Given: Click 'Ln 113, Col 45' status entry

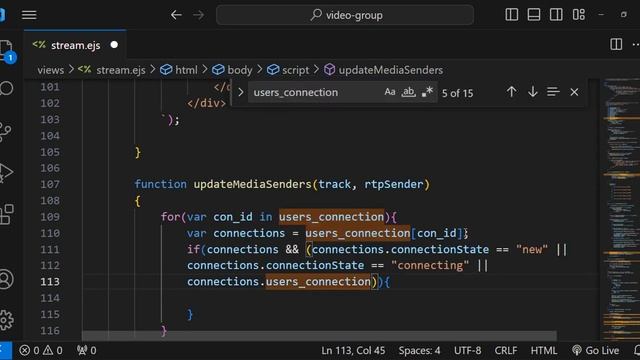Looking at the screenshot, I should coord(353,351).
